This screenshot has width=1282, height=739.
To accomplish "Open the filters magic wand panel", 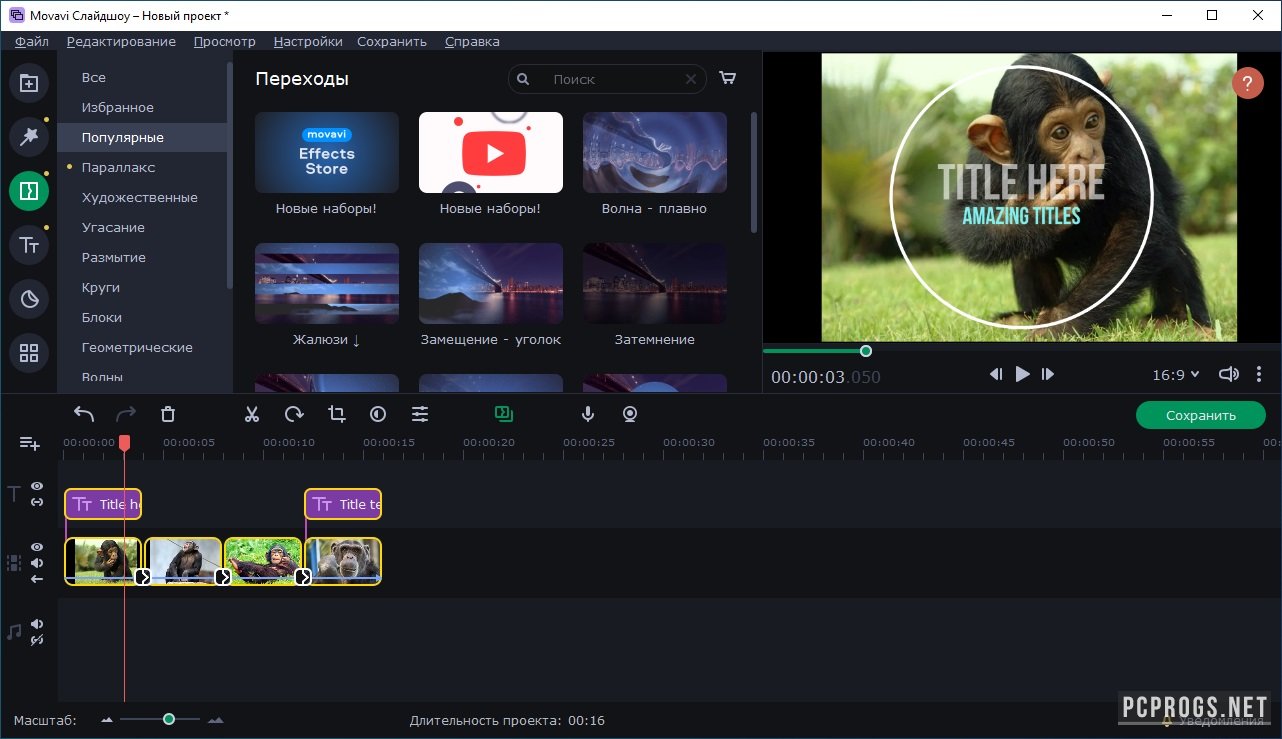I will pyautogui.click(x=29, y=137).
